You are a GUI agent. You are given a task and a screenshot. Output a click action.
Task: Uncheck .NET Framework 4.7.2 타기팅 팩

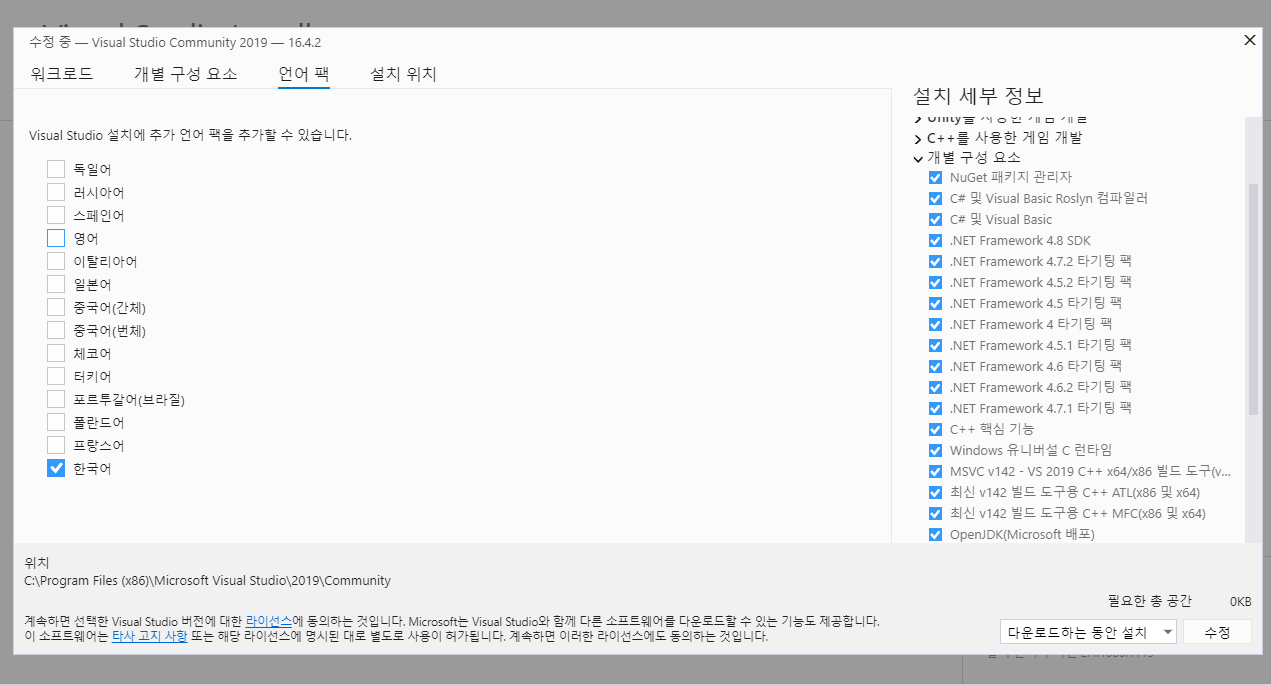pos(936,261)
